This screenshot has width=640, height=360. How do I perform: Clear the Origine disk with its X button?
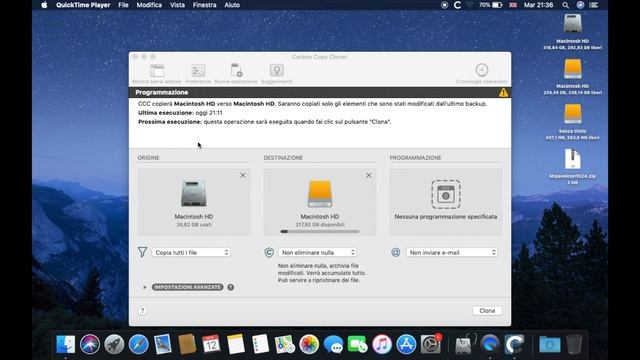pos(243,175)
